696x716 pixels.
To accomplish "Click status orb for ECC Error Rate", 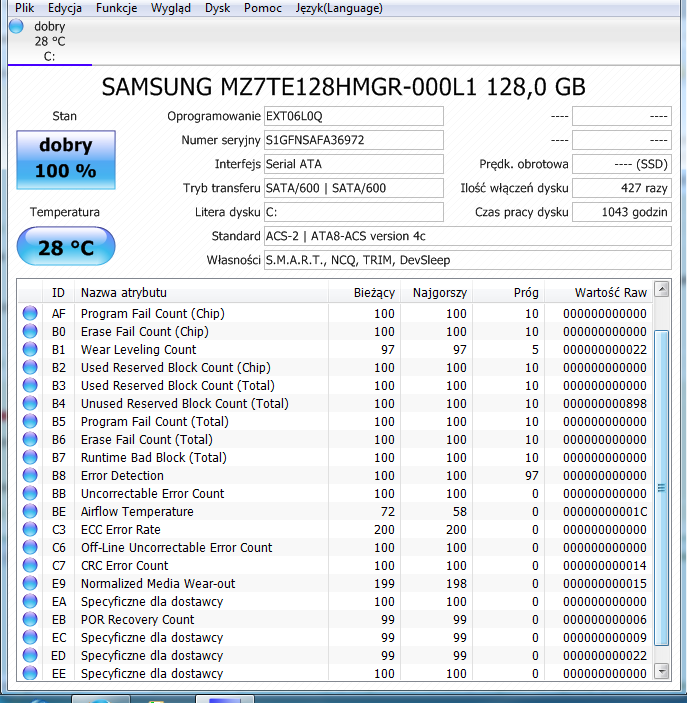I will pyautogui.click(x=30, y=529).
